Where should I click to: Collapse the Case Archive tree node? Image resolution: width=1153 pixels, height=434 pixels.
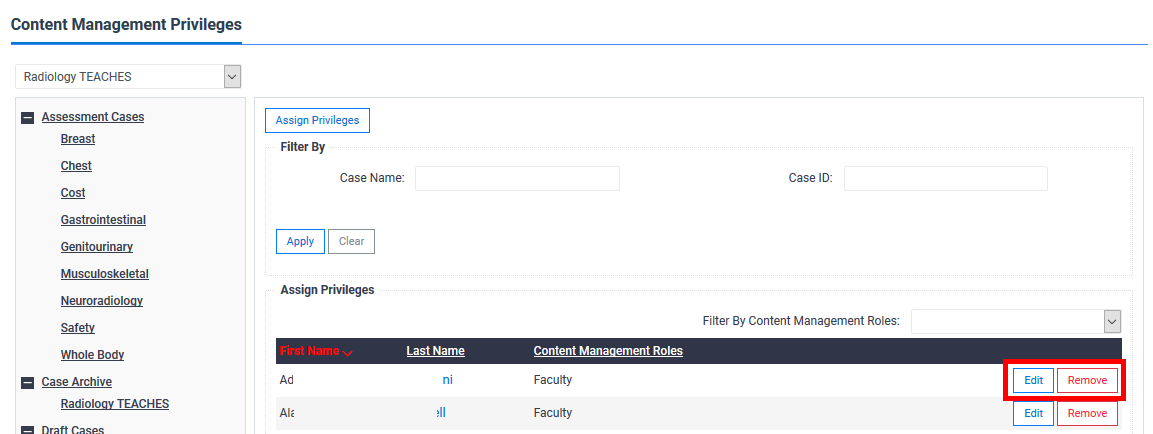pyautogui.click(x=28, y=383)
